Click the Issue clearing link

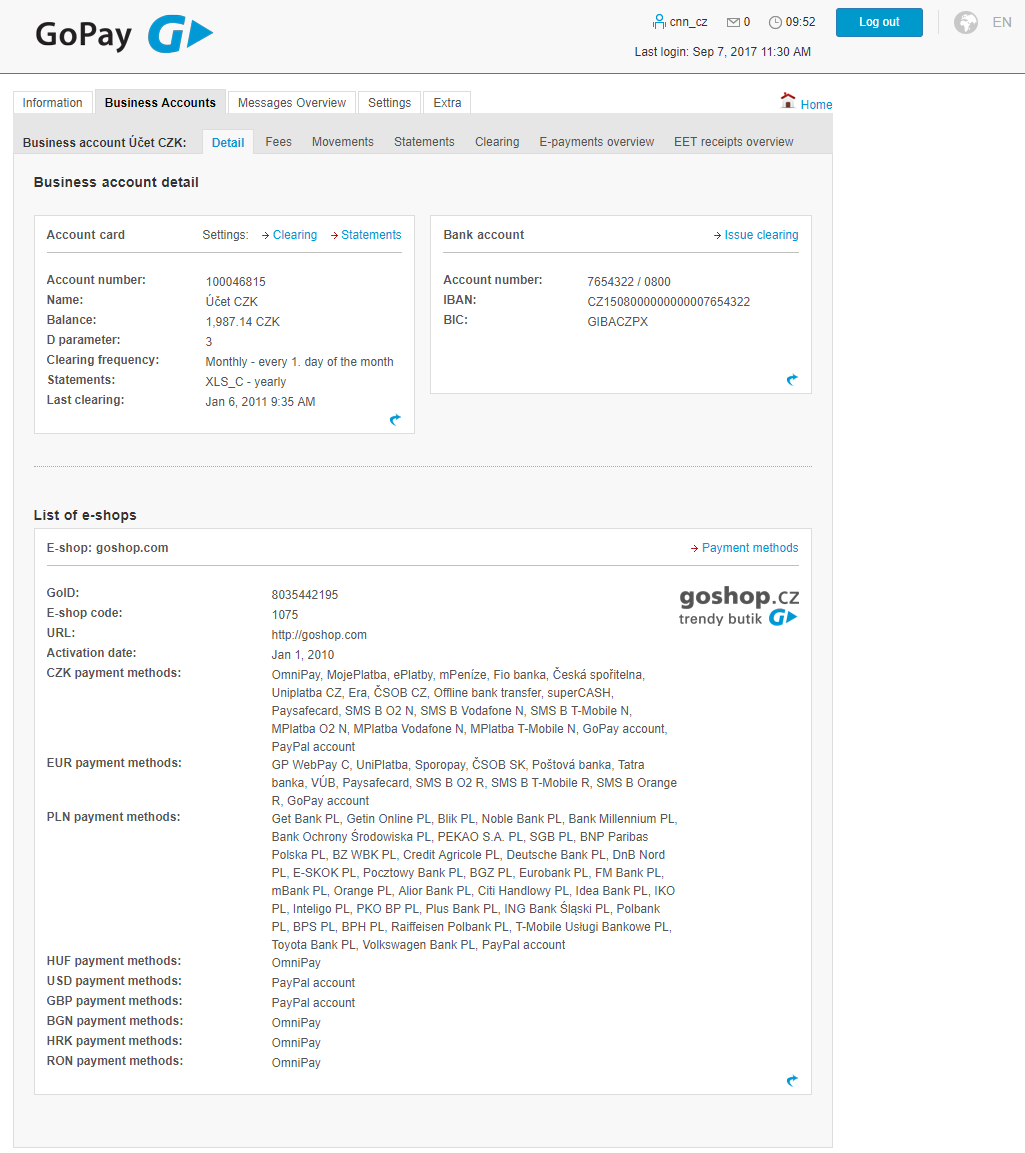pos(761,235)
